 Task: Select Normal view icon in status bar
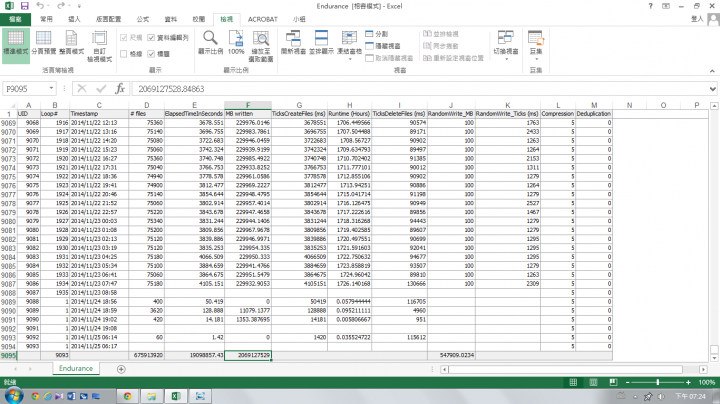[573, 382]
